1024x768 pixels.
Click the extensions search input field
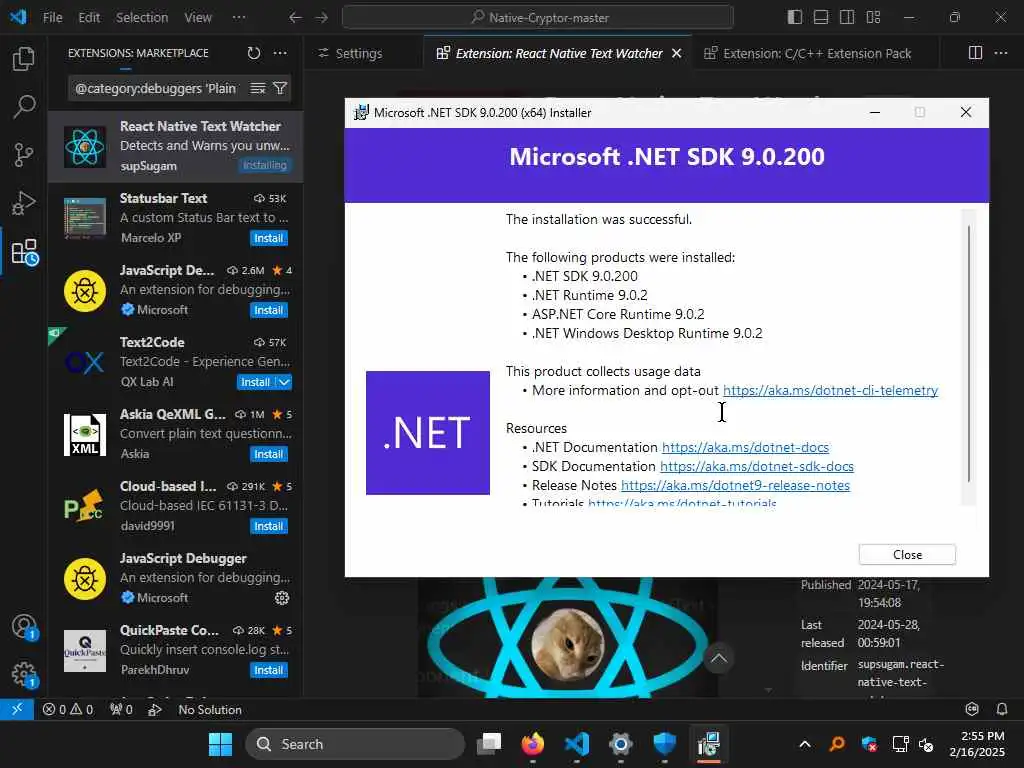coord(157,88)
